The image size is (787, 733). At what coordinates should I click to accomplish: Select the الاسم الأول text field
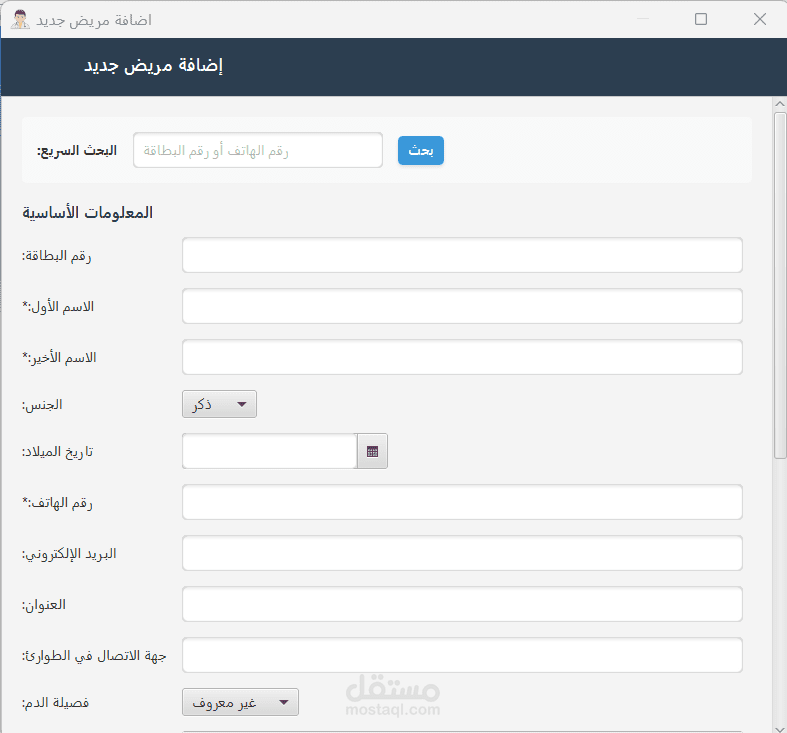tap(462, 306)
